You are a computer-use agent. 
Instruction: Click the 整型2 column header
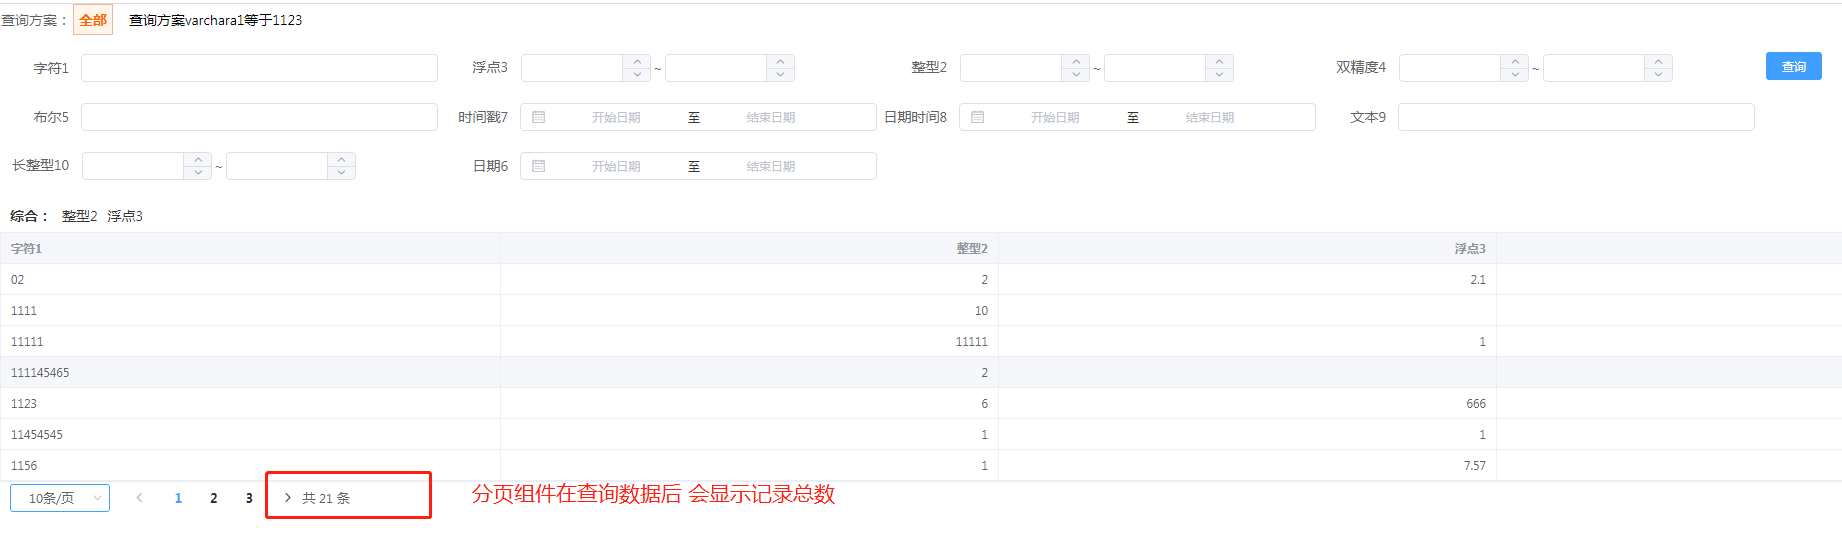(971, 249)
